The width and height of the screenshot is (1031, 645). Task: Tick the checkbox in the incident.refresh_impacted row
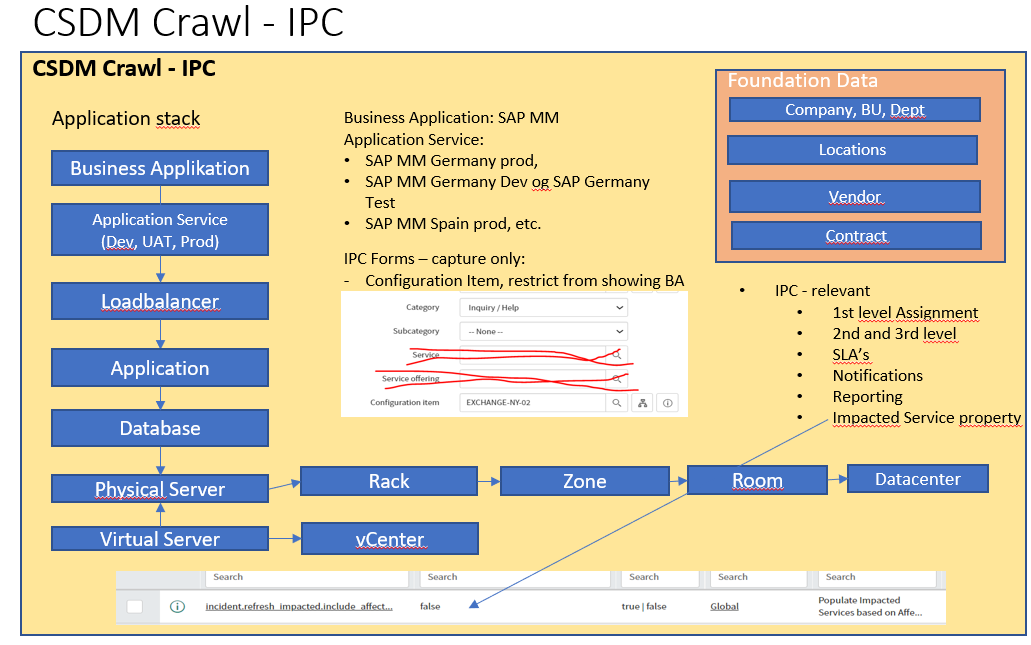[135, 606]
